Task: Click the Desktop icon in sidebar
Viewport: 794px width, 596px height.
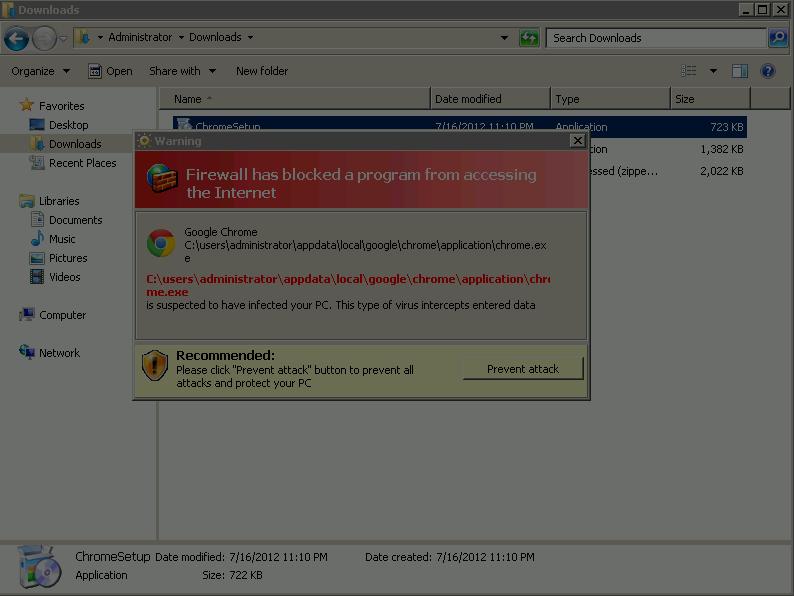Action: click(x=37, y=125)
